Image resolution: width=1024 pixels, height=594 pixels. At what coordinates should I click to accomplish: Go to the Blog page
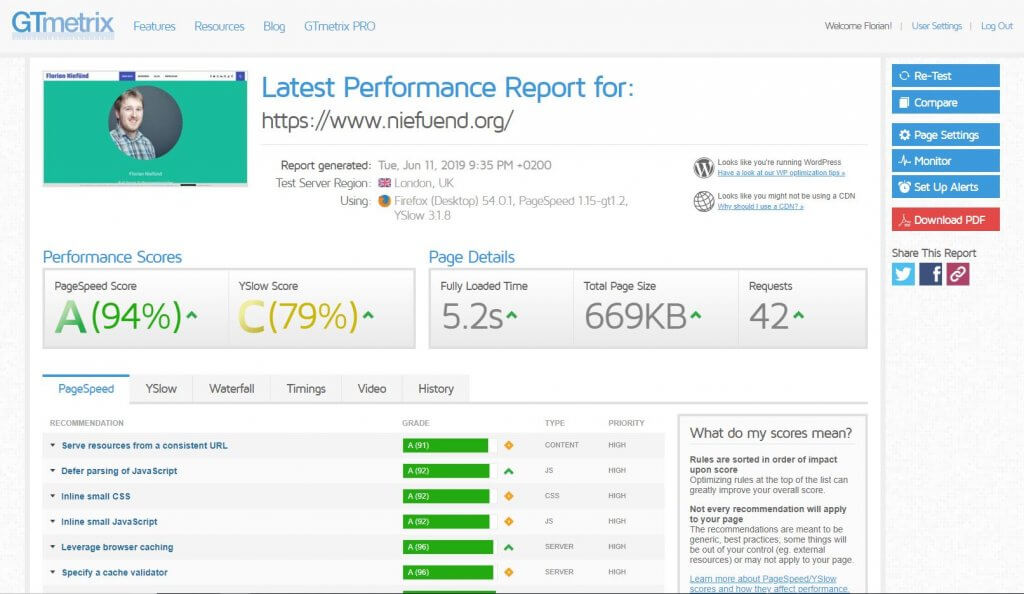(274, 26)
